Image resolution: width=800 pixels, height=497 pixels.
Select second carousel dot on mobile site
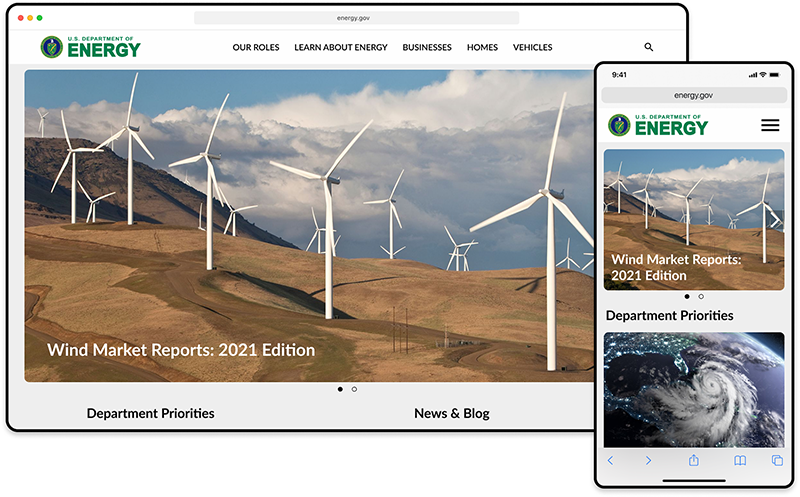point(701,296)
